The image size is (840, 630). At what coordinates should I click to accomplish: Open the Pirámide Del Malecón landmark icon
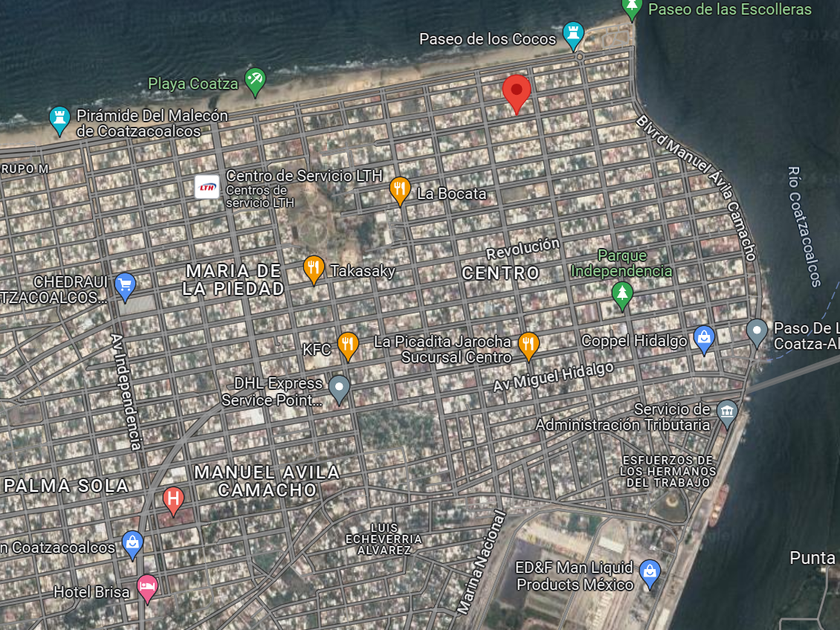tap(59, 121)
